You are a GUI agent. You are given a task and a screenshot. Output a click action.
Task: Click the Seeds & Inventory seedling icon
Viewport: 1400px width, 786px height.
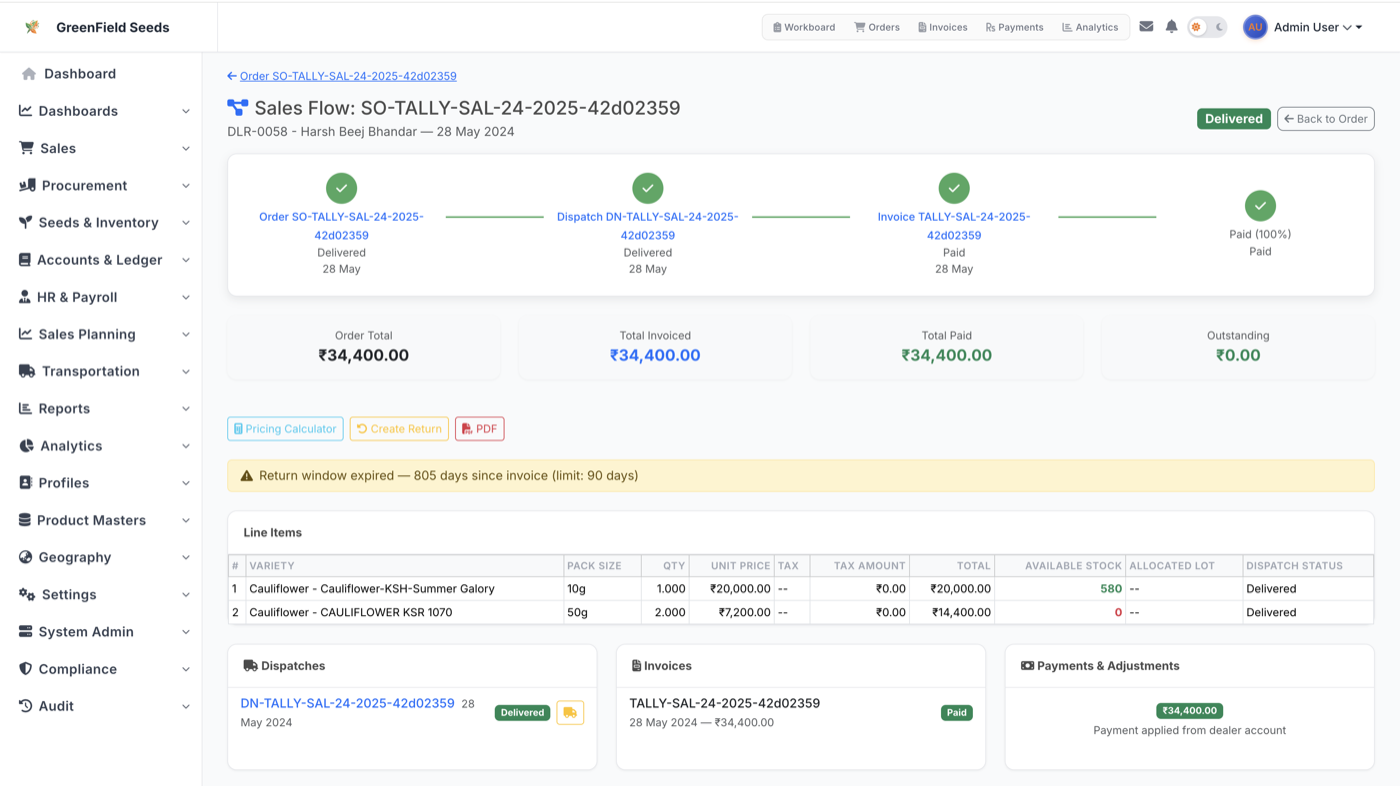(26, 222)
